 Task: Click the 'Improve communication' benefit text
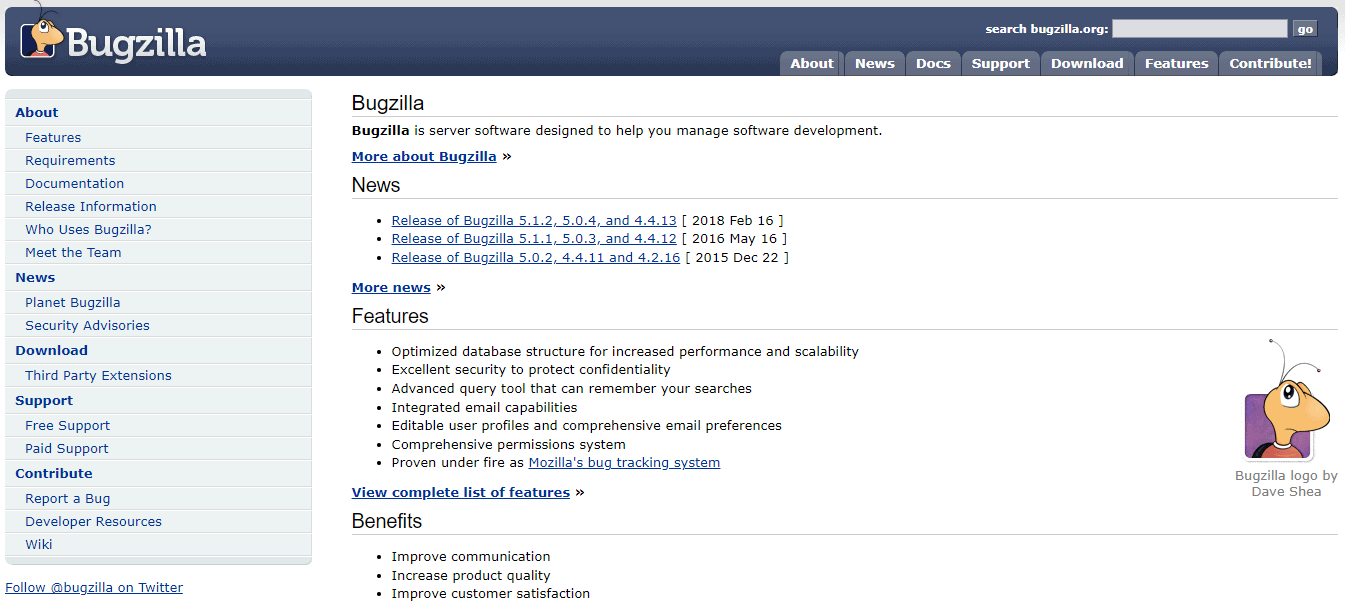[471, 556]
